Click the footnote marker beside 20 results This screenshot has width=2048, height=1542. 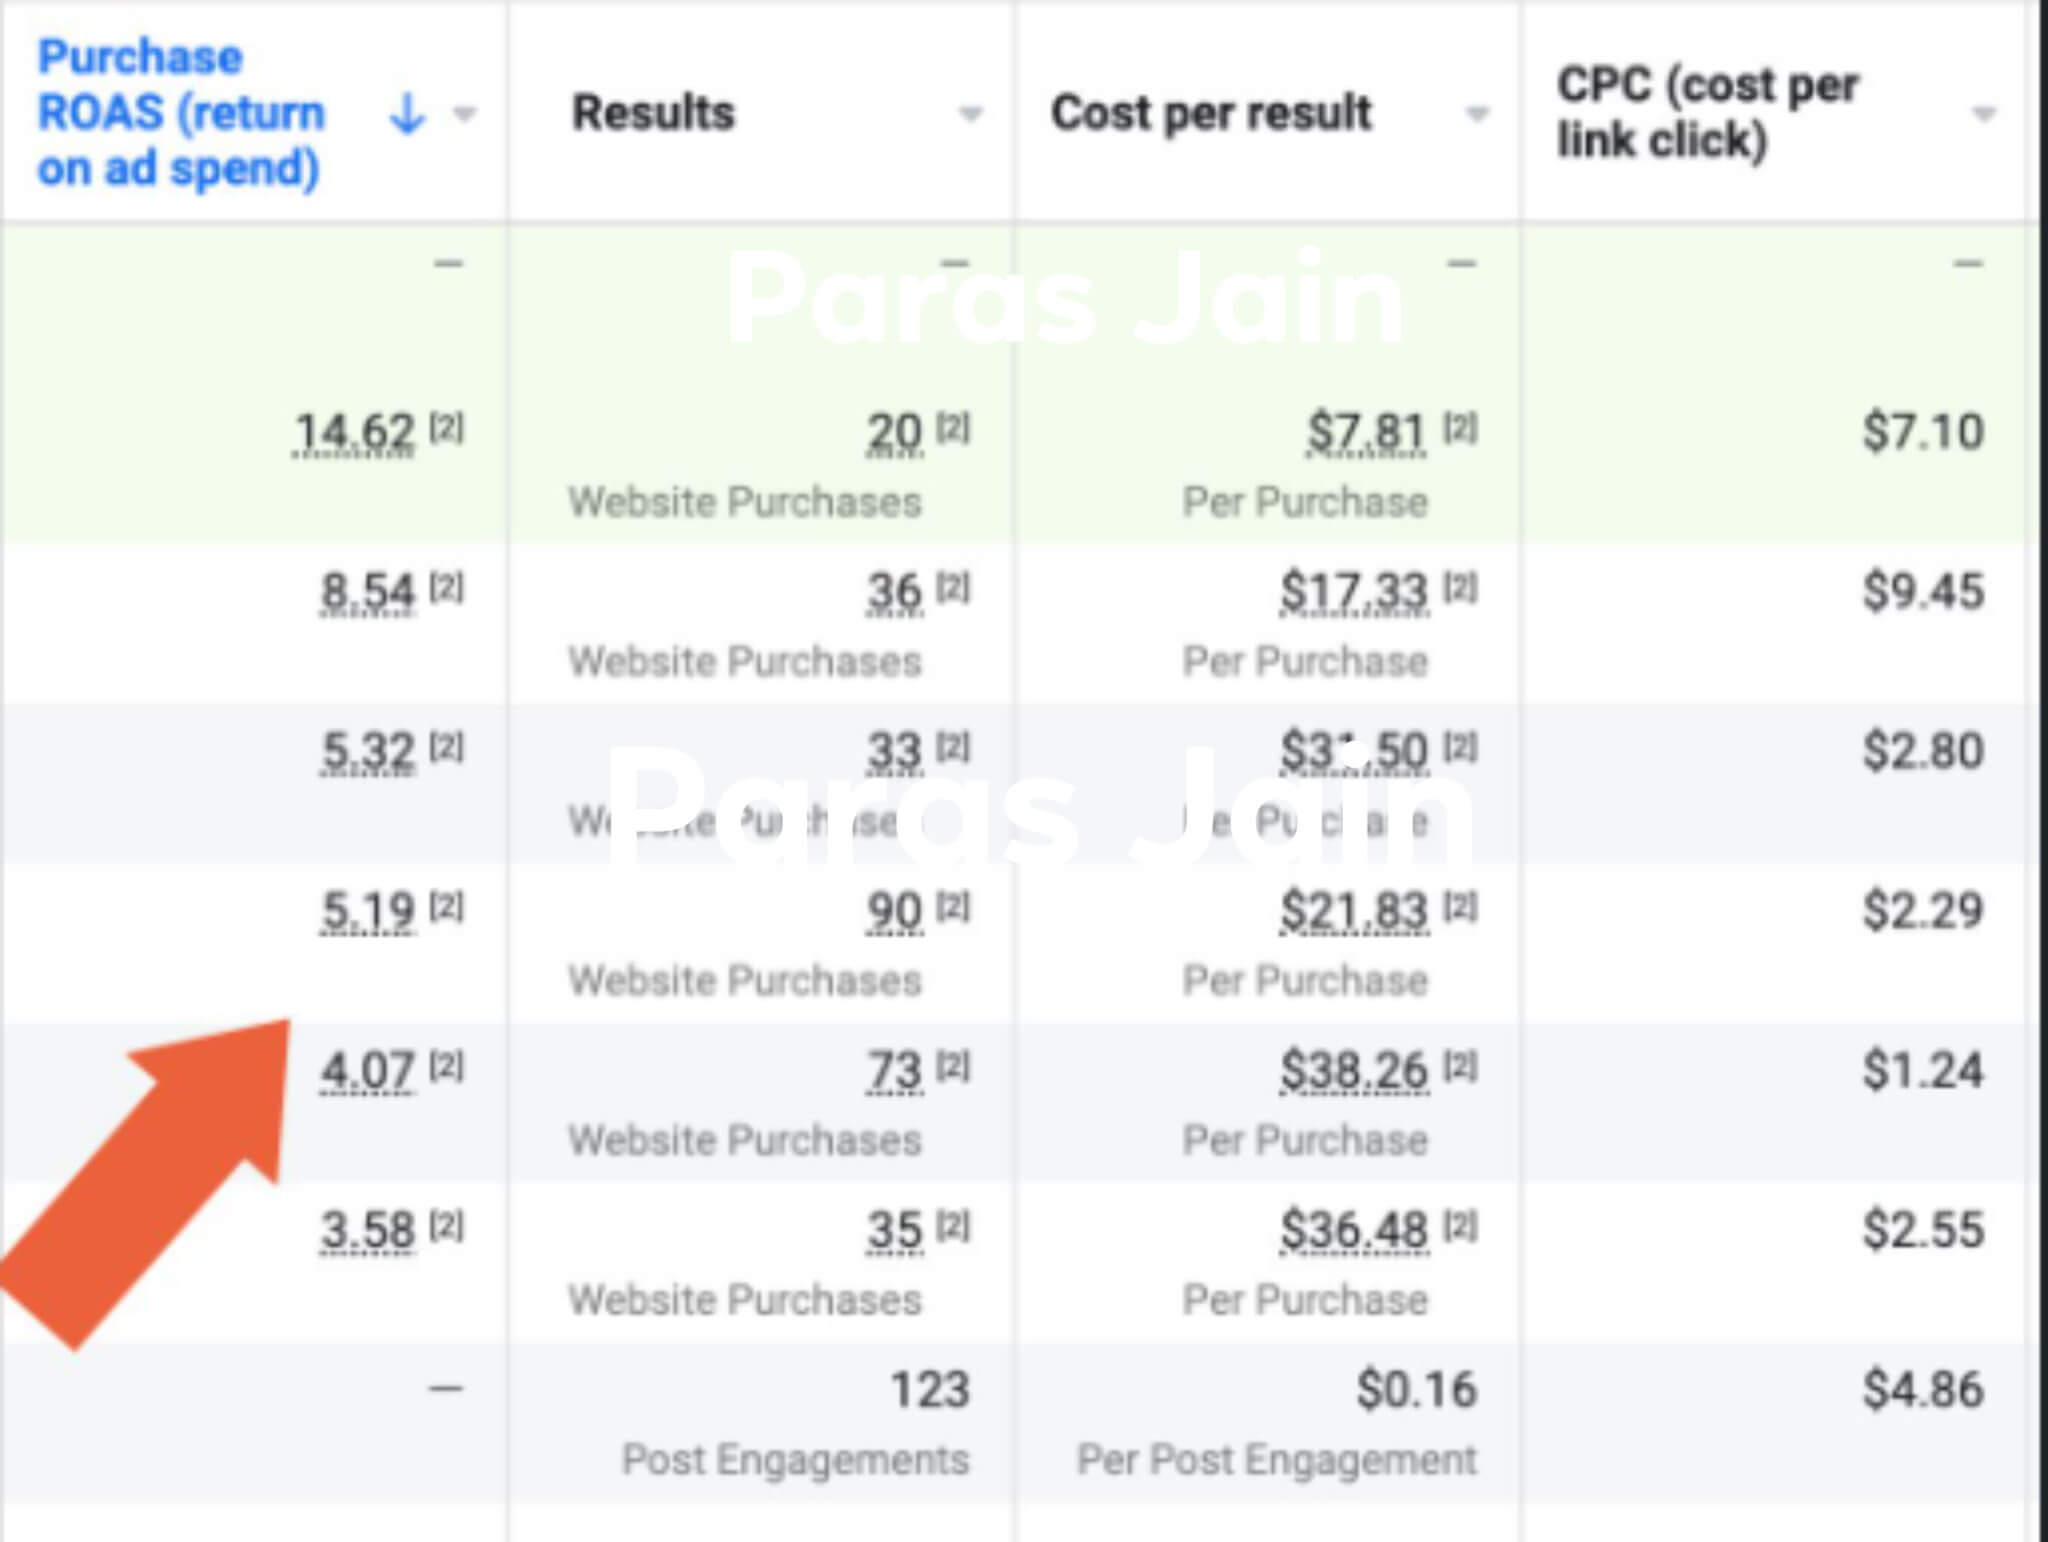pos(953,428)
